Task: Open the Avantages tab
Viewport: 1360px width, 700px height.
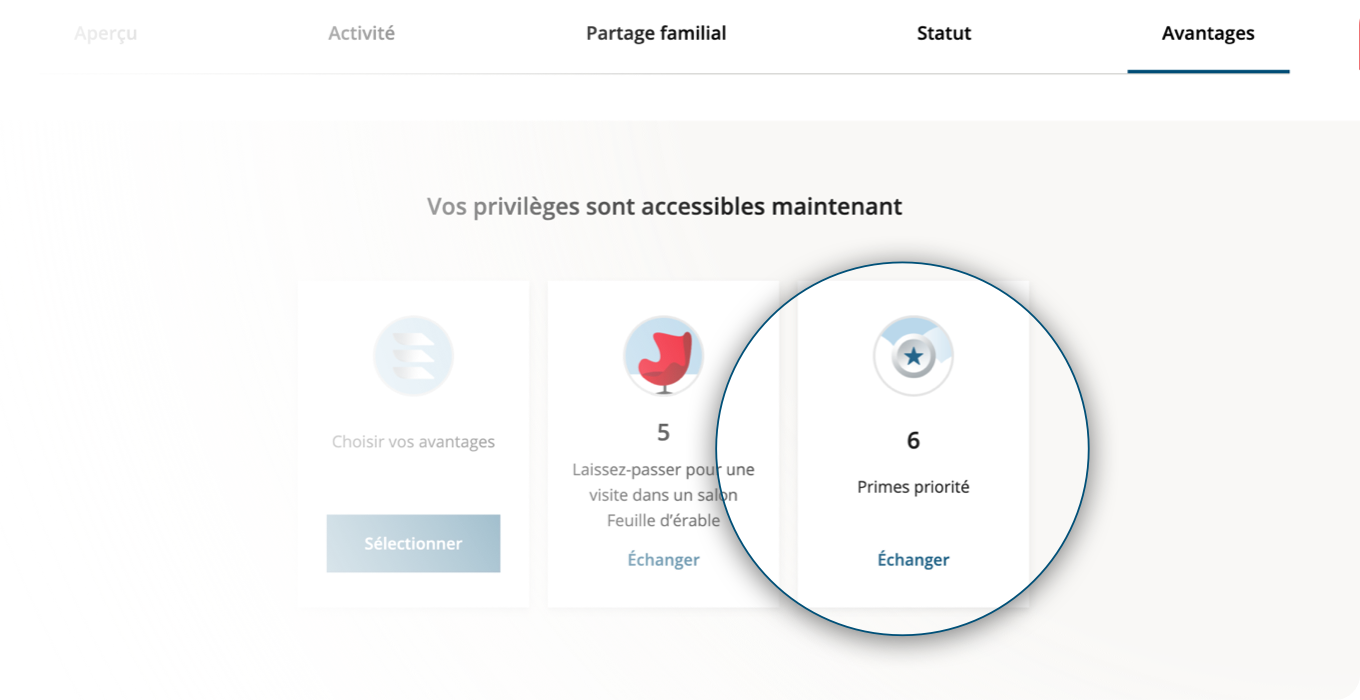Action: point(1208,33)
